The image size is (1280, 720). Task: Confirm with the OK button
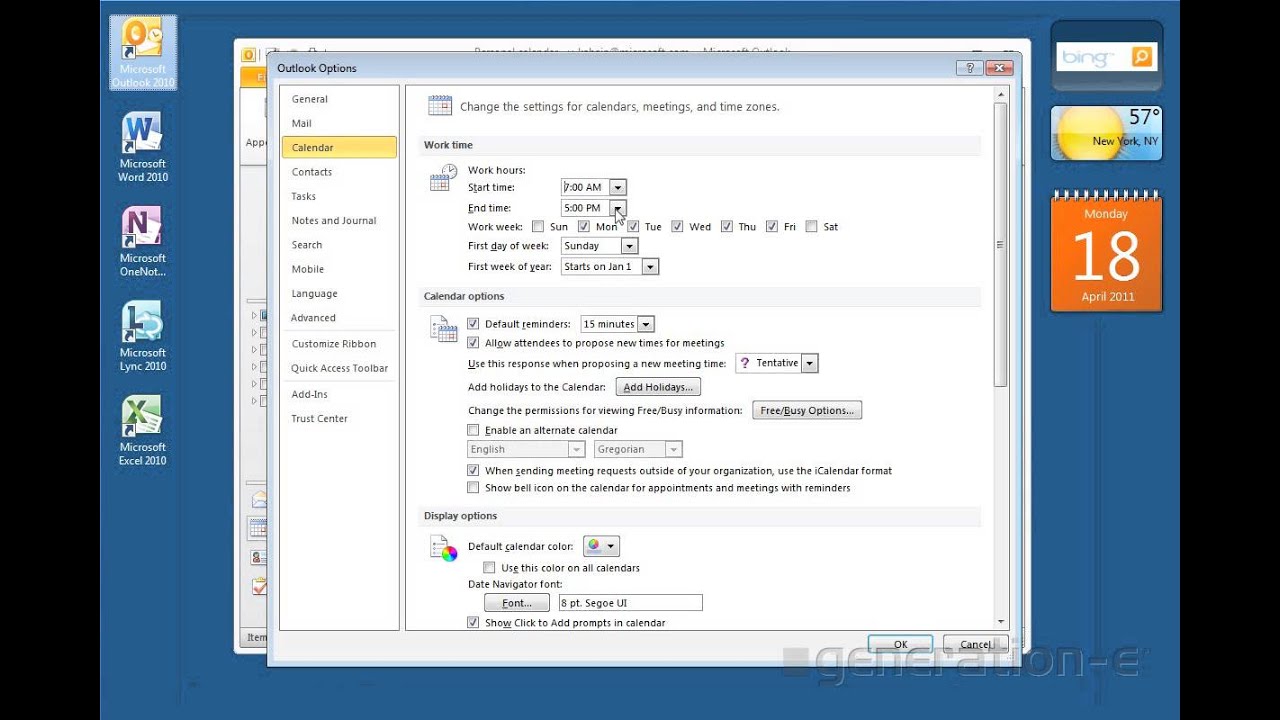[x=900, y=645]
